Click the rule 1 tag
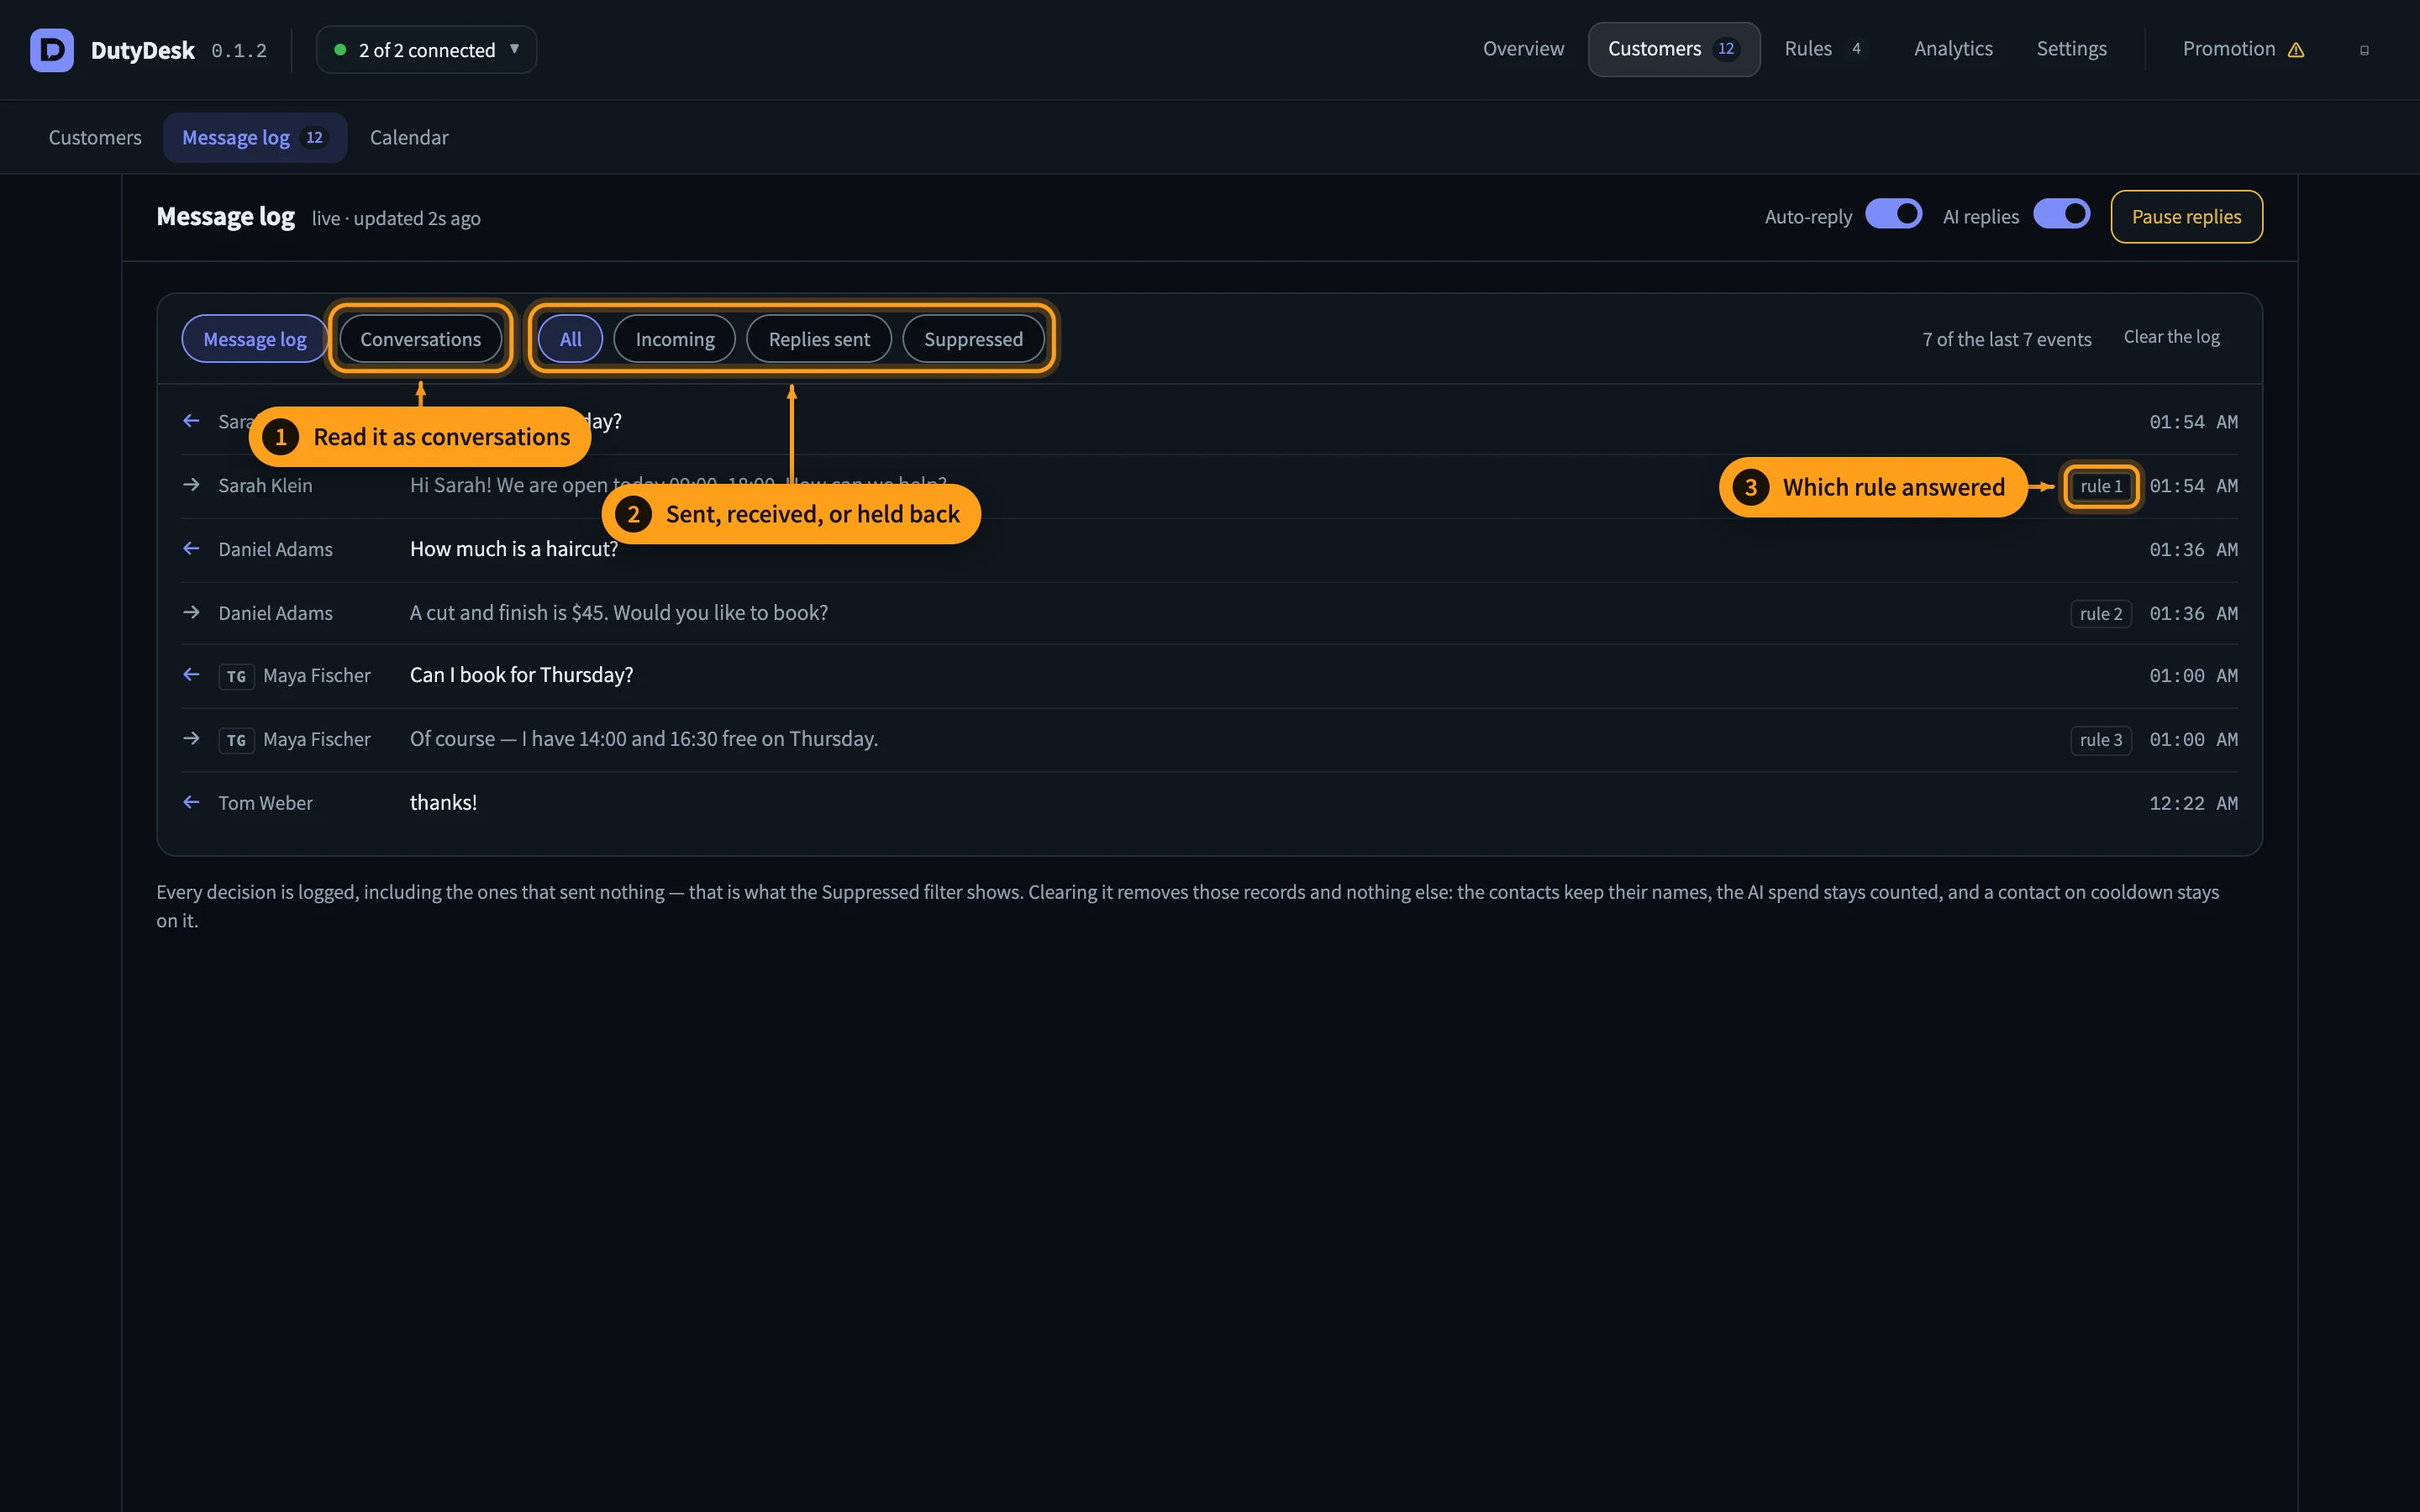 coord(2101,486)
